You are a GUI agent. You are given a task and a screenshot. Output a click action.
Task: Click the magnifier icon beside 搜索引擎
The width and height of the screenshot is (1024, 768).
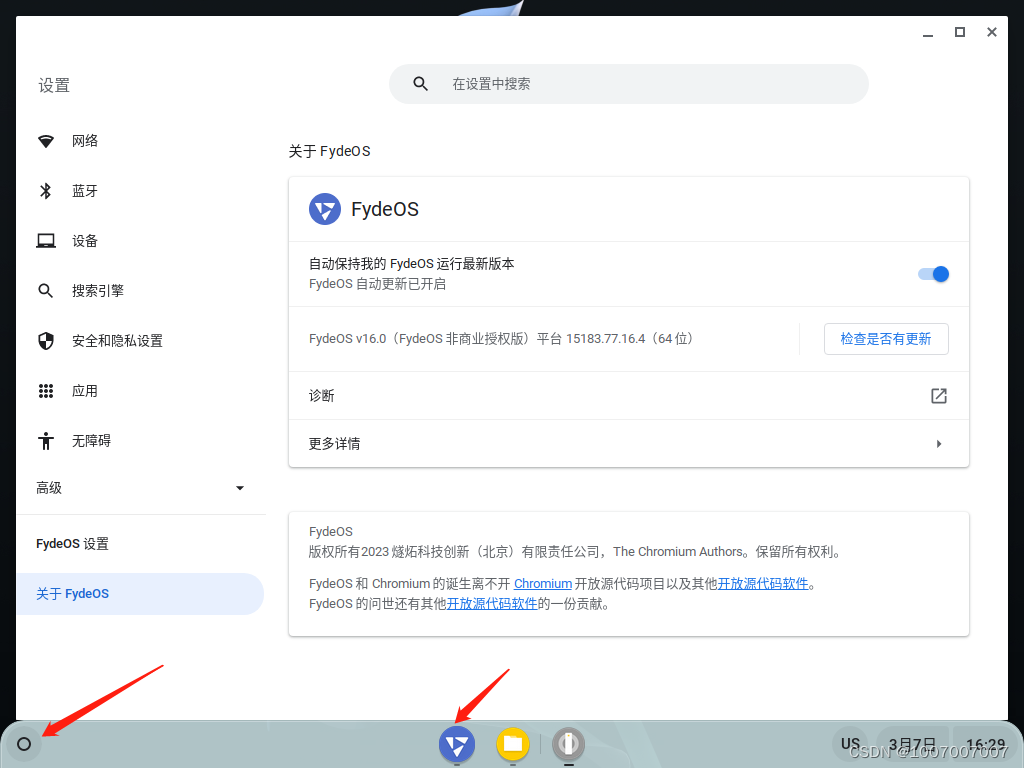[x=46, y=291]
